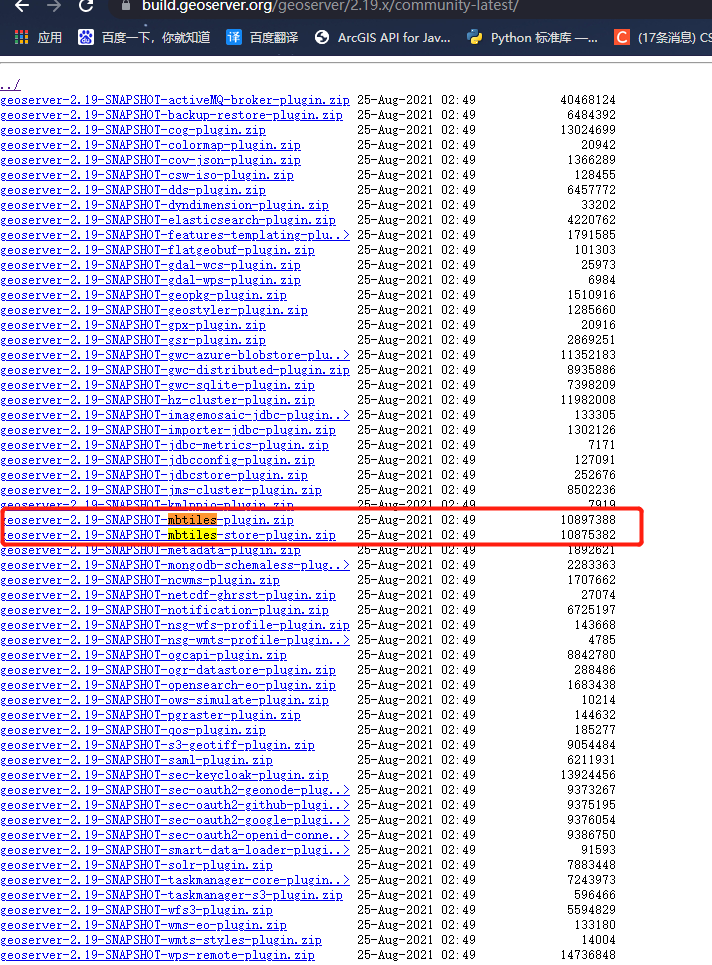Viewport: 712px width, 965px height.
Task: Download the netcdf-ghrsst-plugin.zip file
Action: (168, 595)
